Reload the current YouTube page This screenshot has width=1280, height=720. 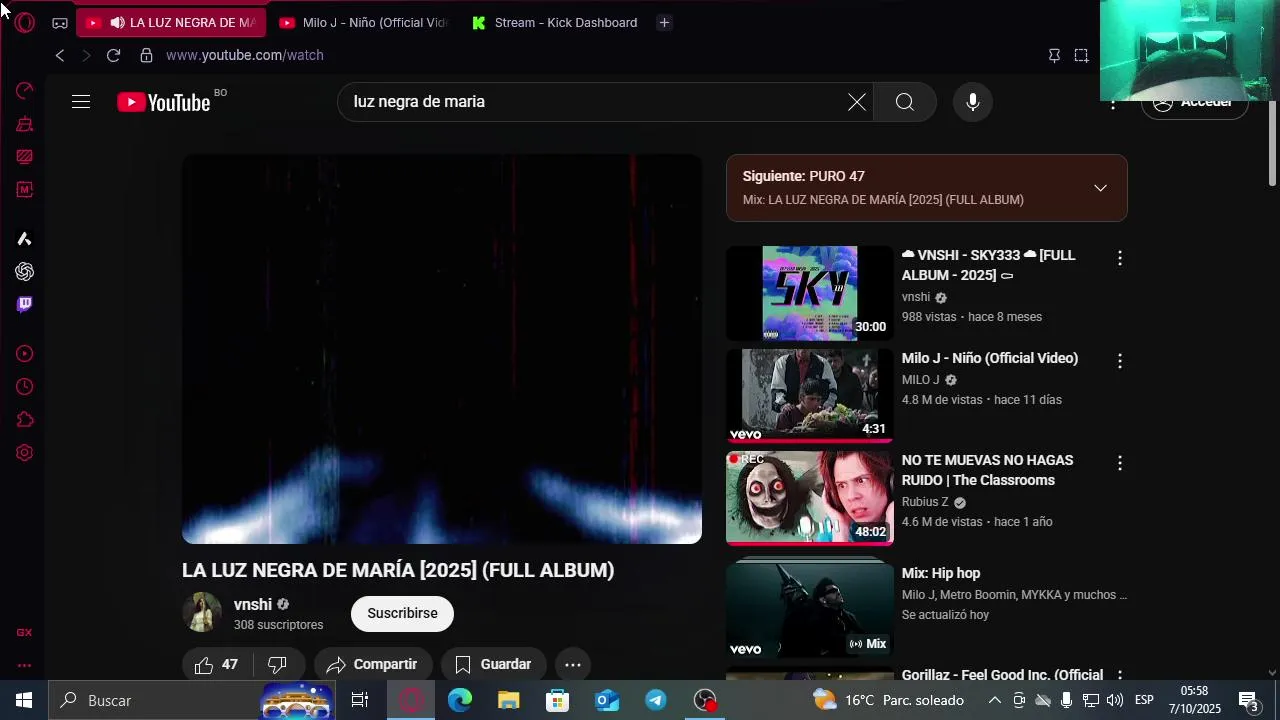[113, 56]
